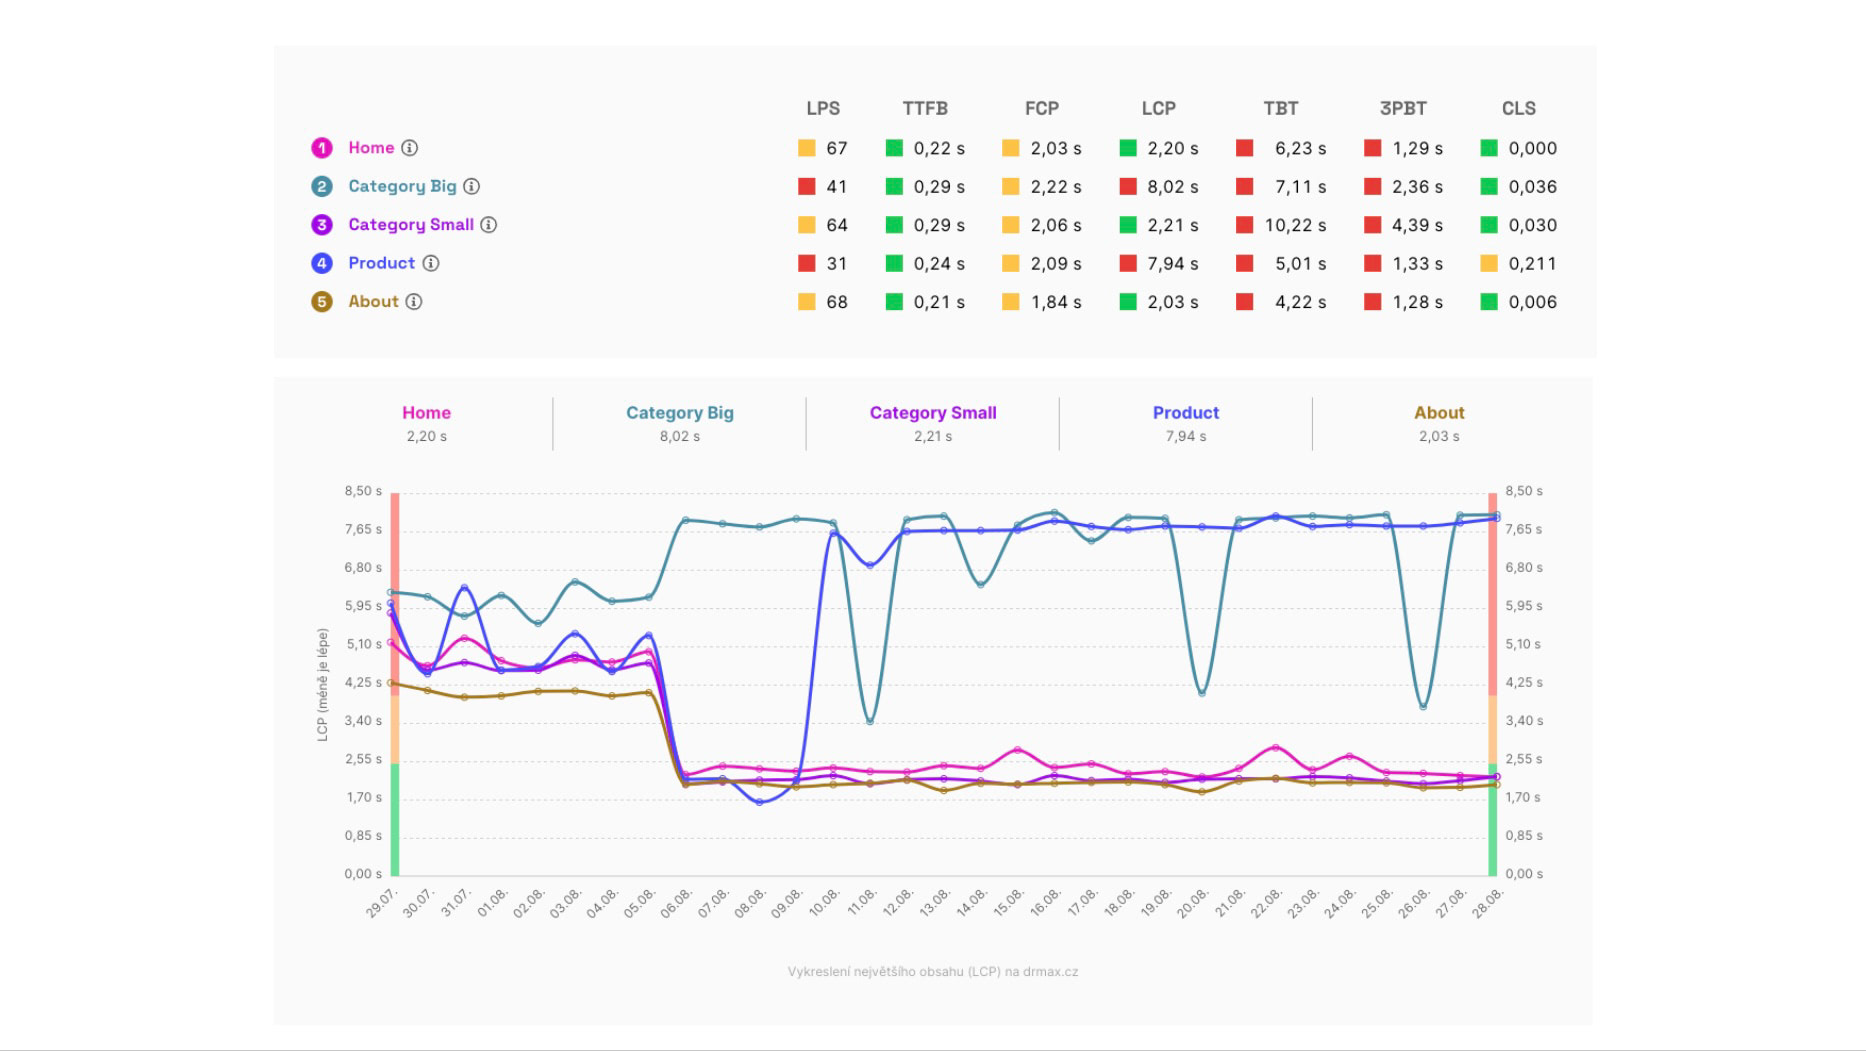Viewport: 1866px width, 1051px height.
Task: Click the pink number 1 badge
Action: point(322,148)
